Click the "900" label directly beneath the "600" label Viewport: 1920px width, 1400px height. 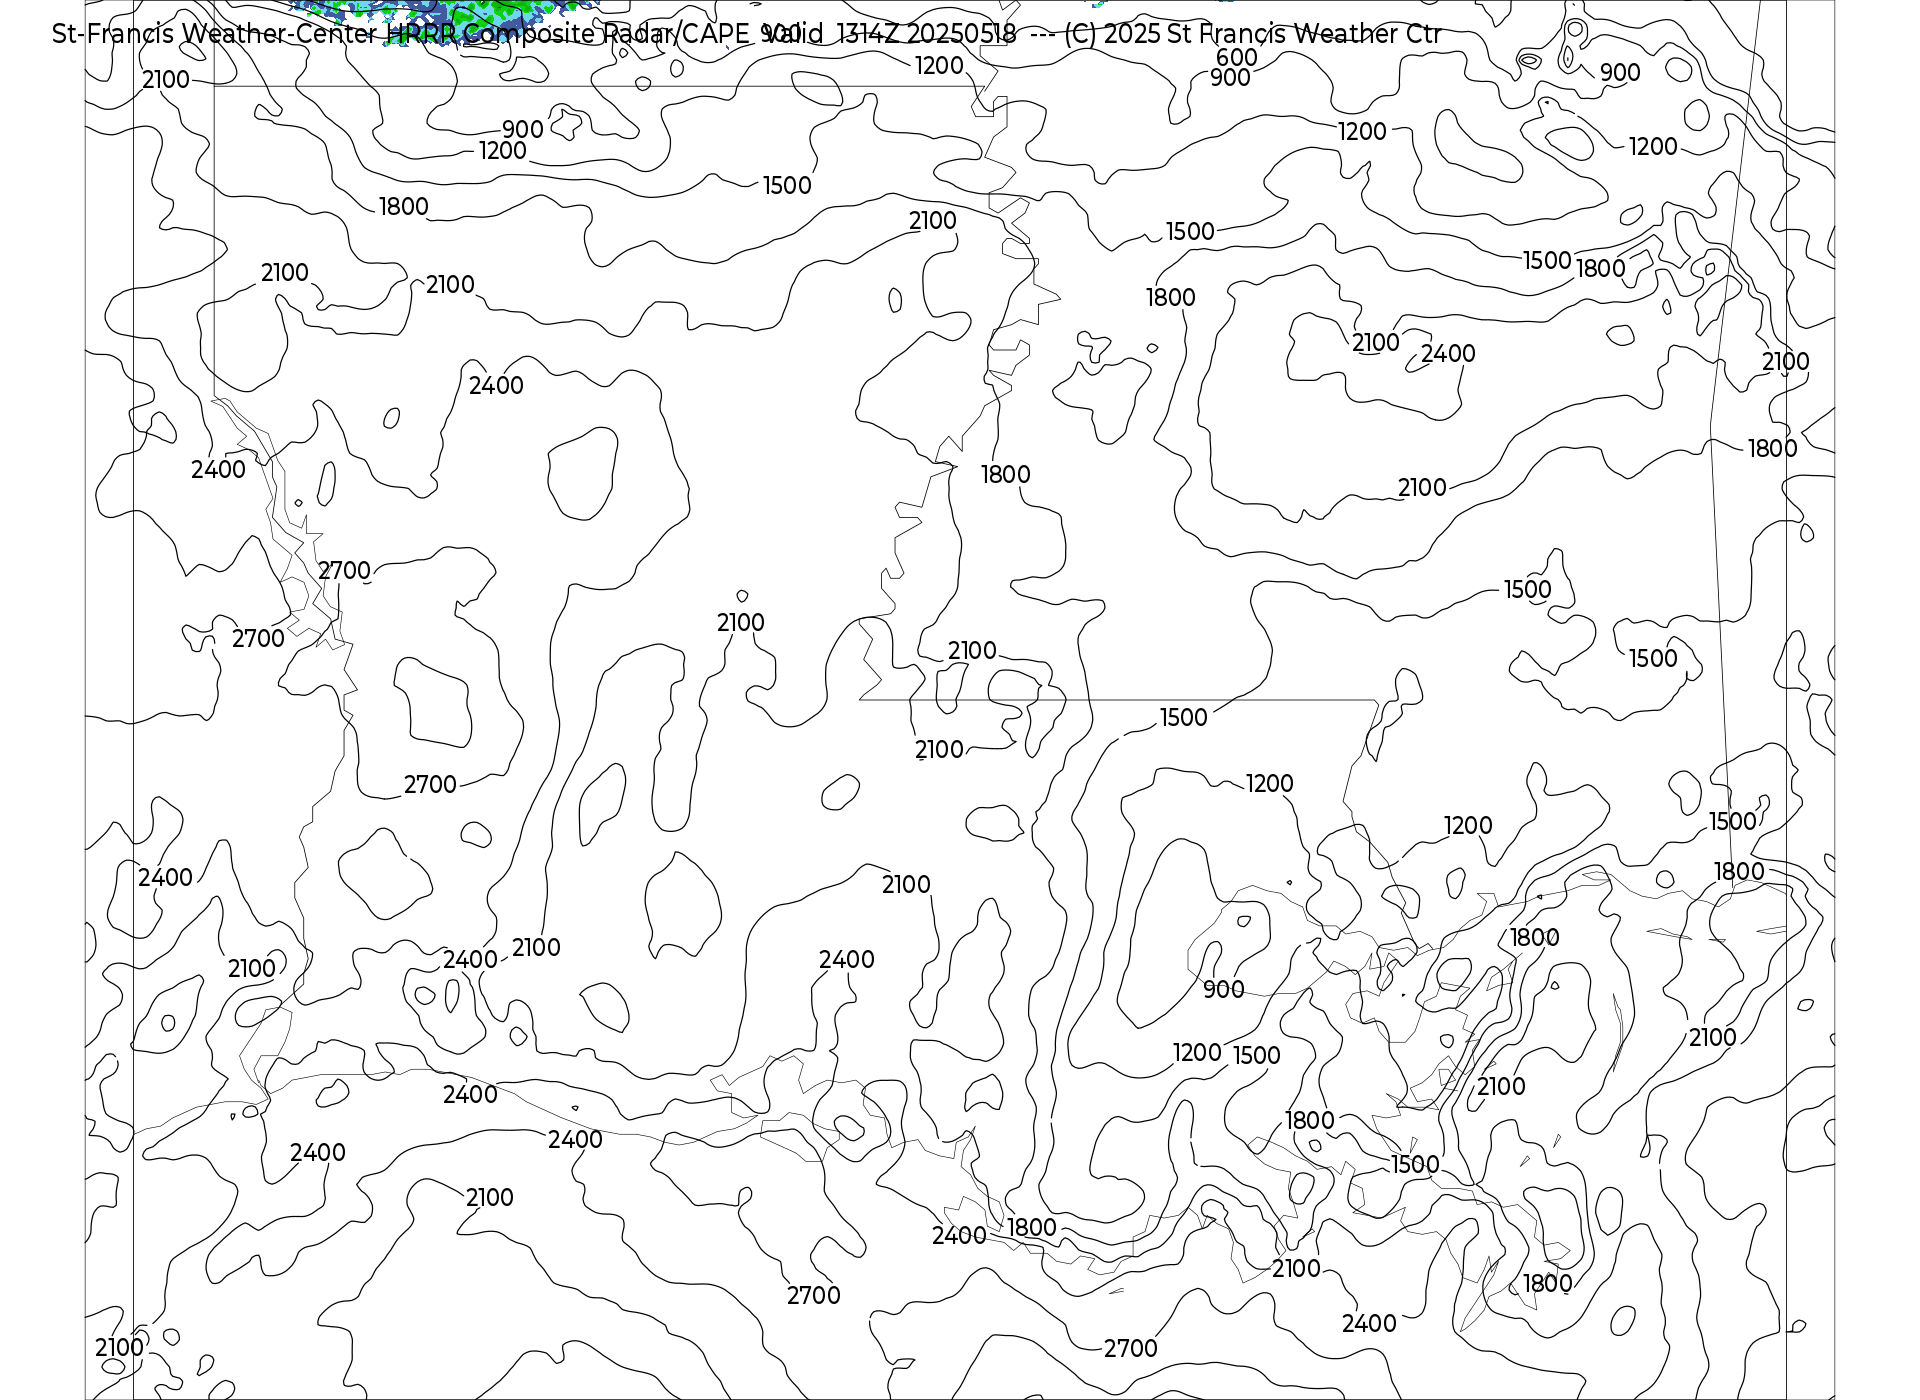tap(1230, 78)
